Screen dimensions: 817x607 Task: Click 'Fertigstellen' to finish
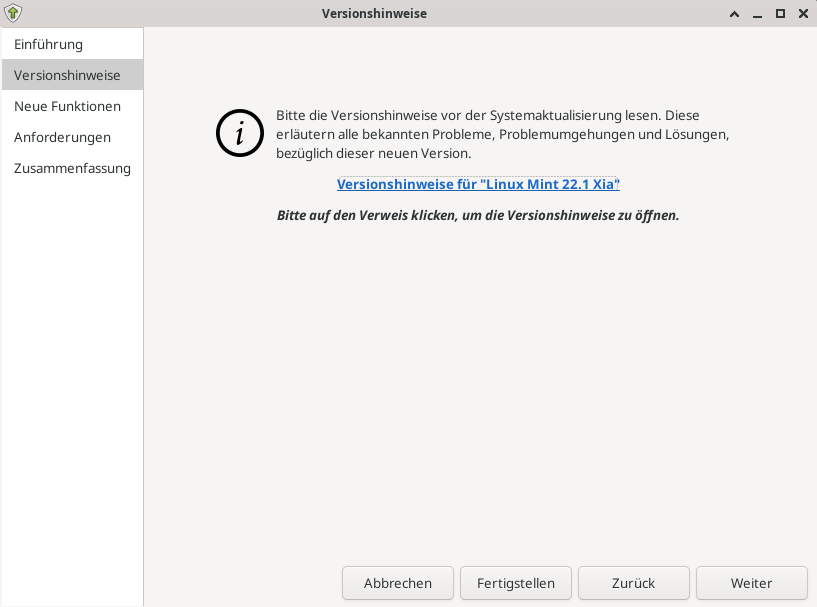(x=515, y=583)
